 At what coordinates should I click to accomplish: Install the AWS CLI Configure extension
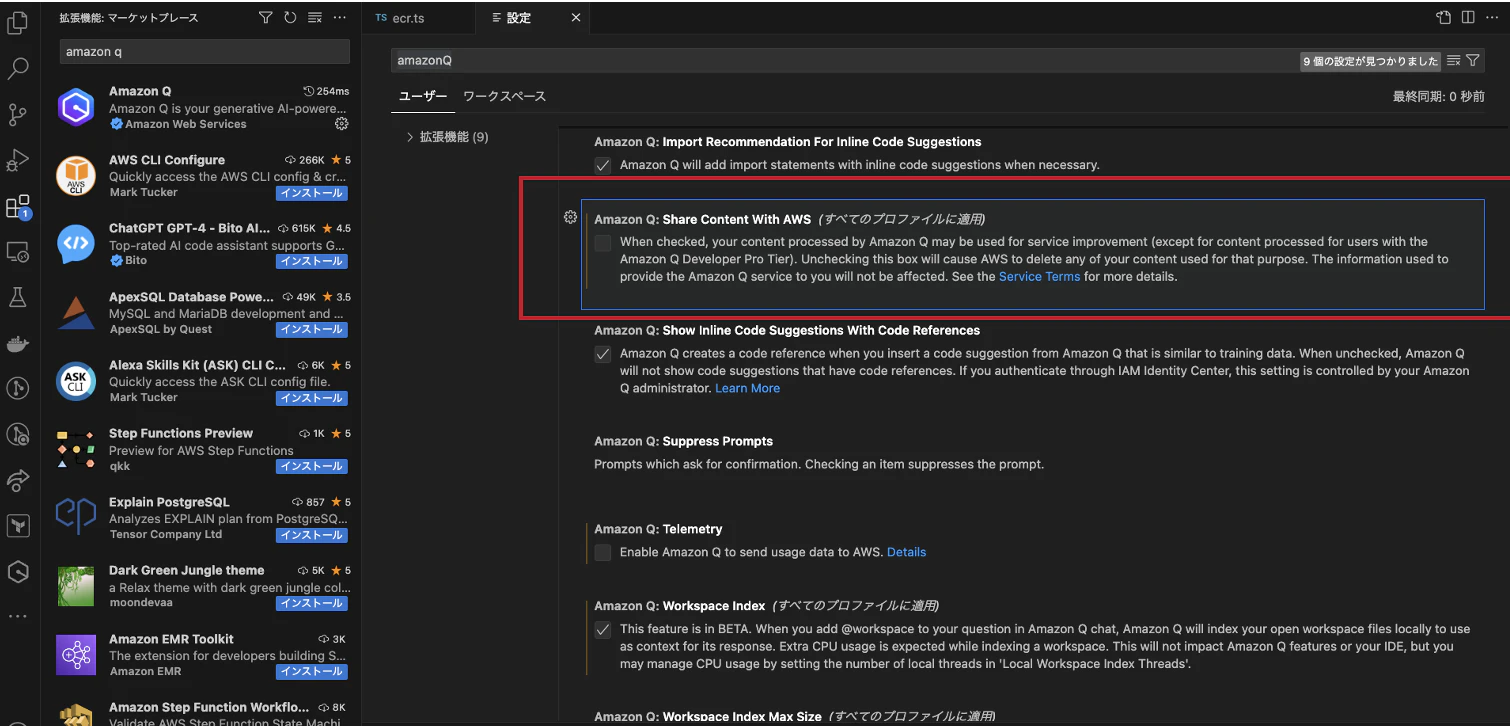tap(312, 193)
